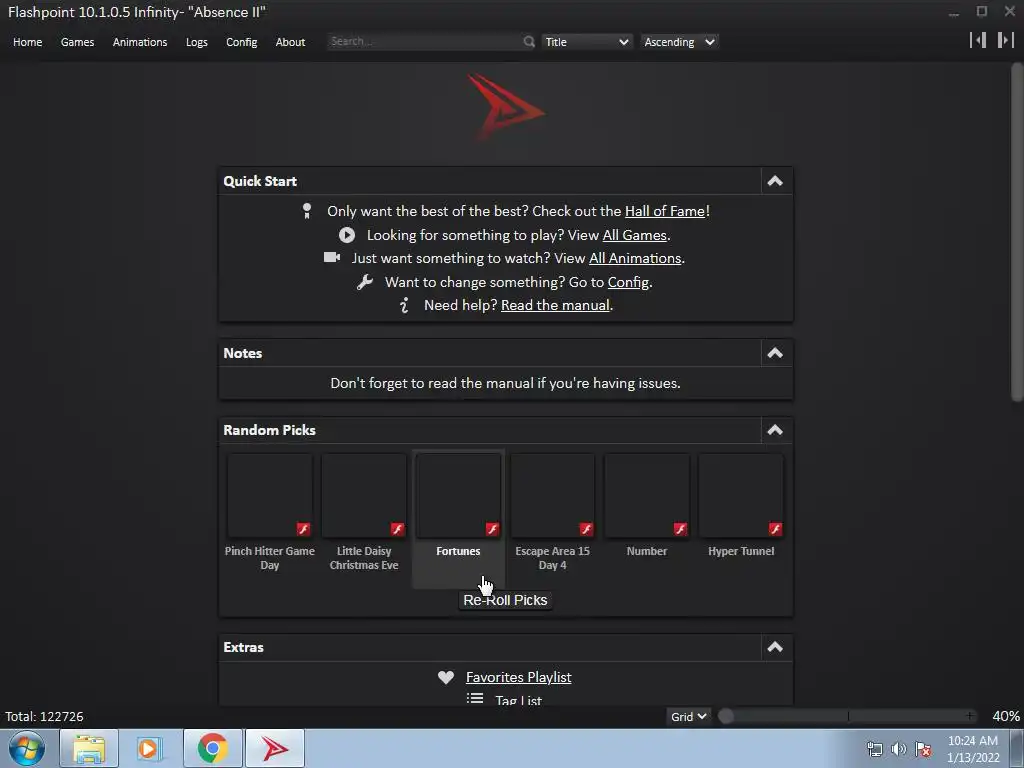1024x768 pixels.
Task: Click the Total: 122726 status text
Action: click(x=44, y=716)
